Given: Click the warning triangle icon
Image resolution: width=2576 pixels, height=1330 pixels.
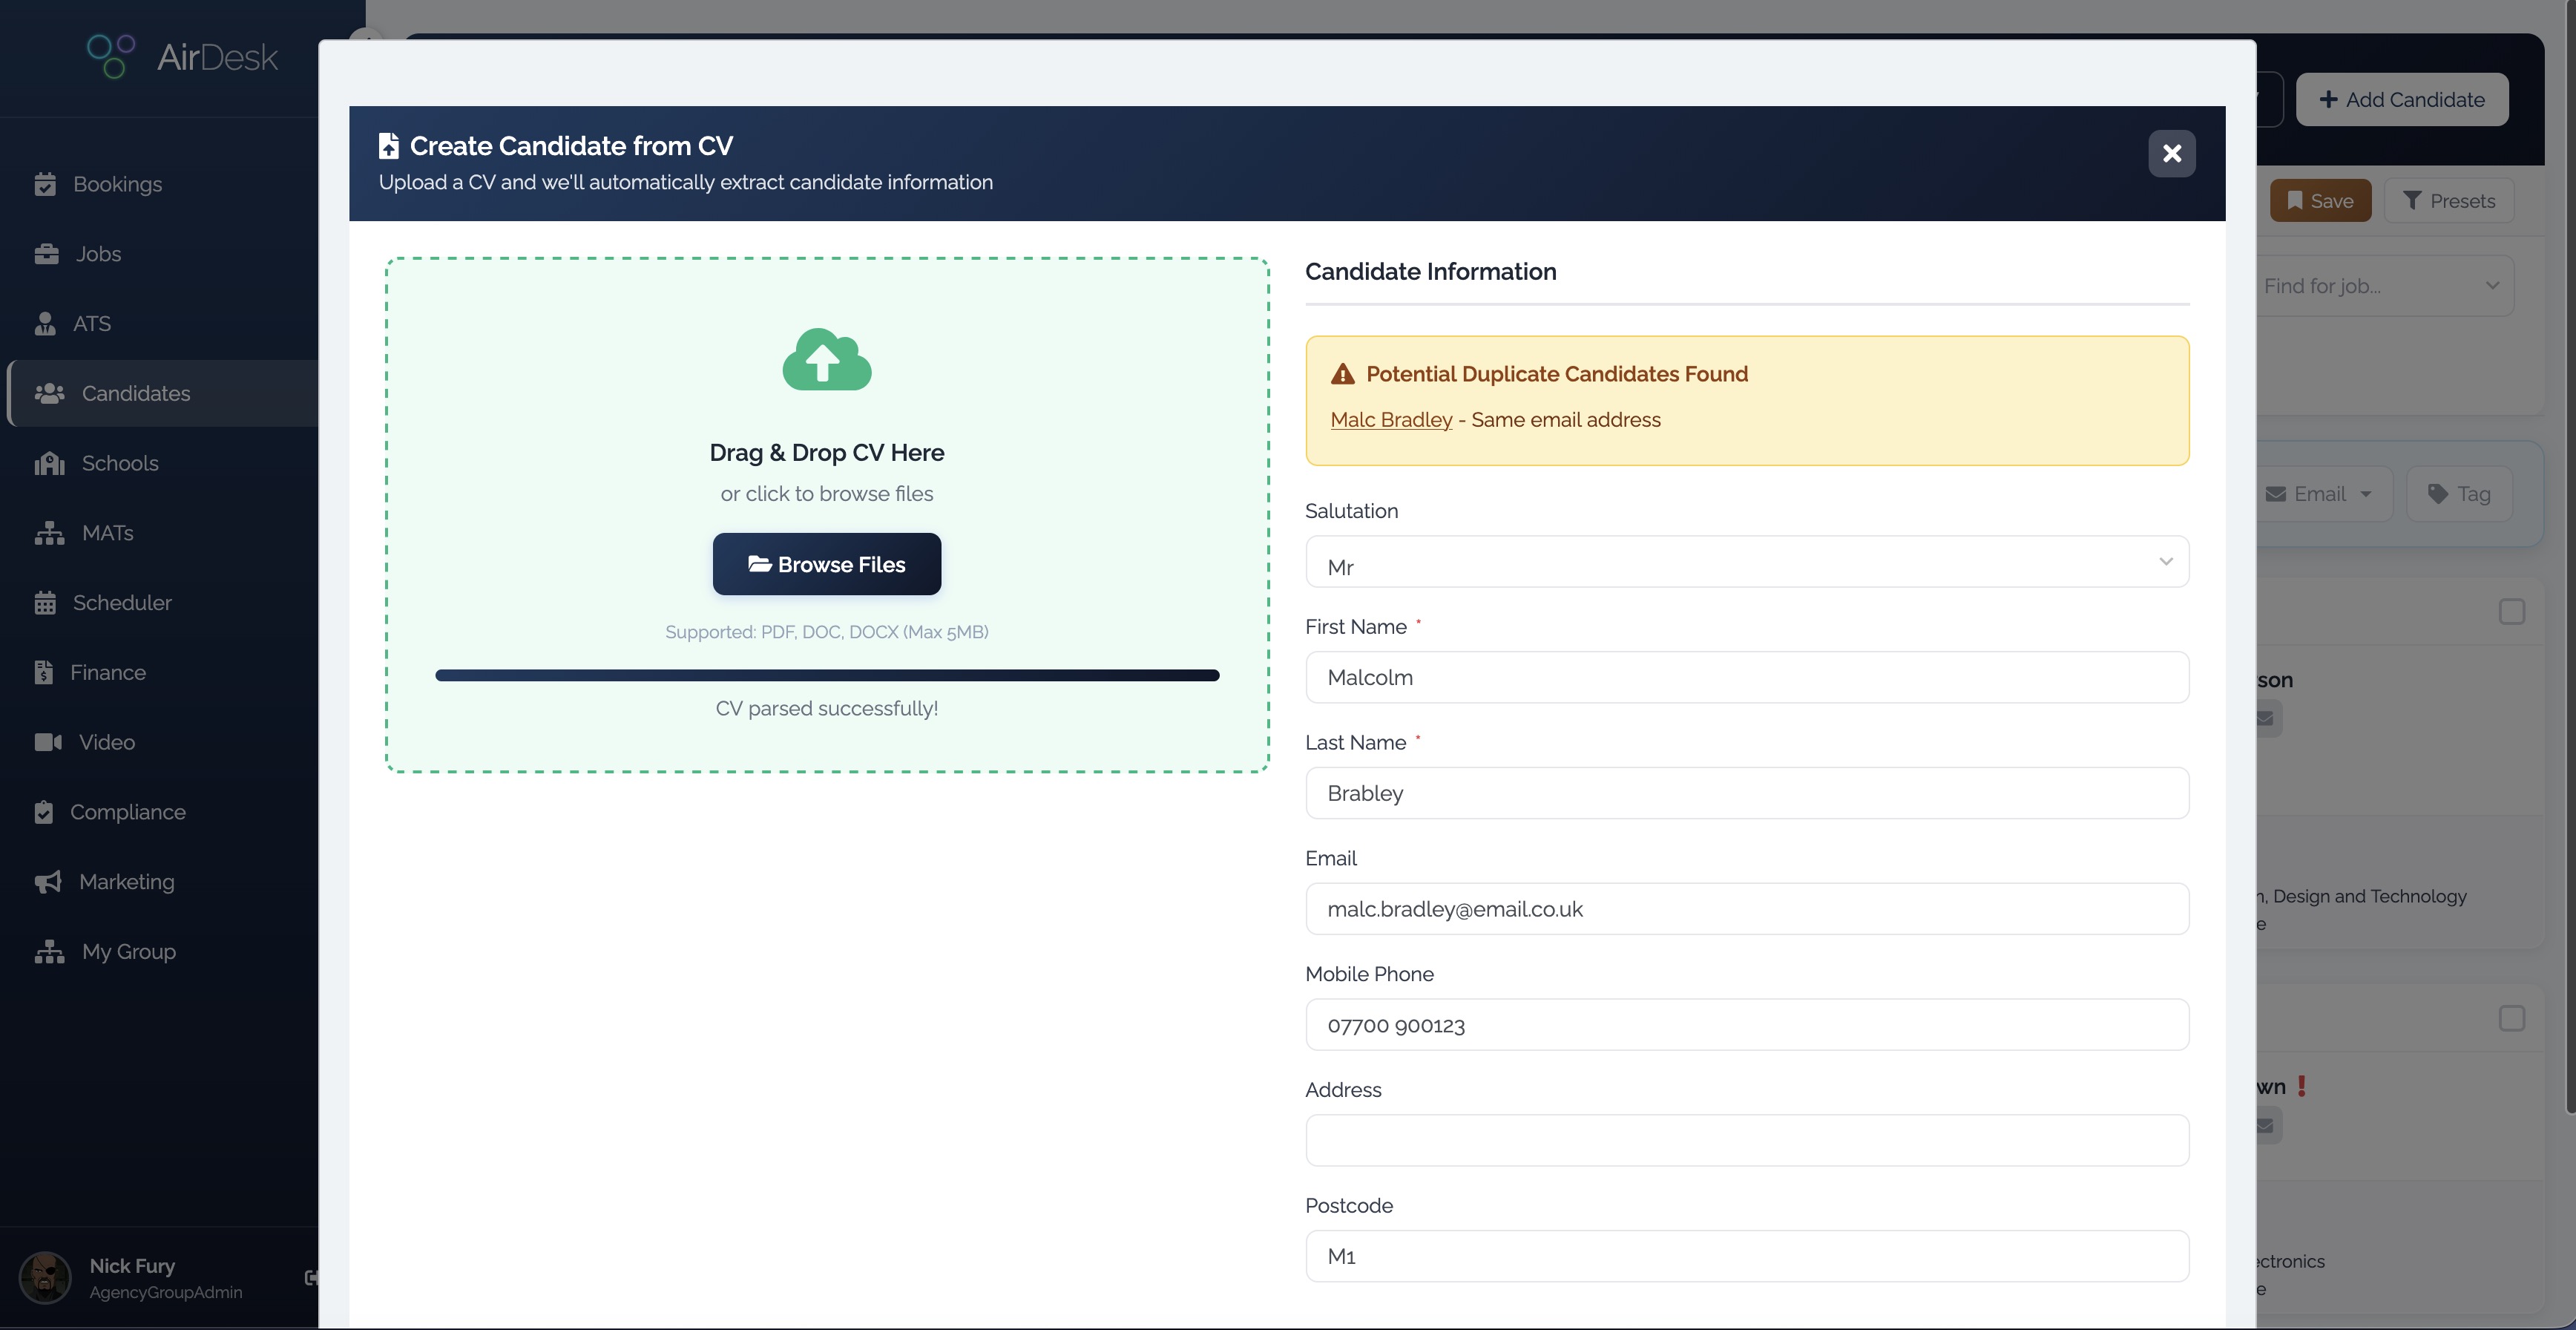Looking at the screenshot, I should [x=1342, y=374].
